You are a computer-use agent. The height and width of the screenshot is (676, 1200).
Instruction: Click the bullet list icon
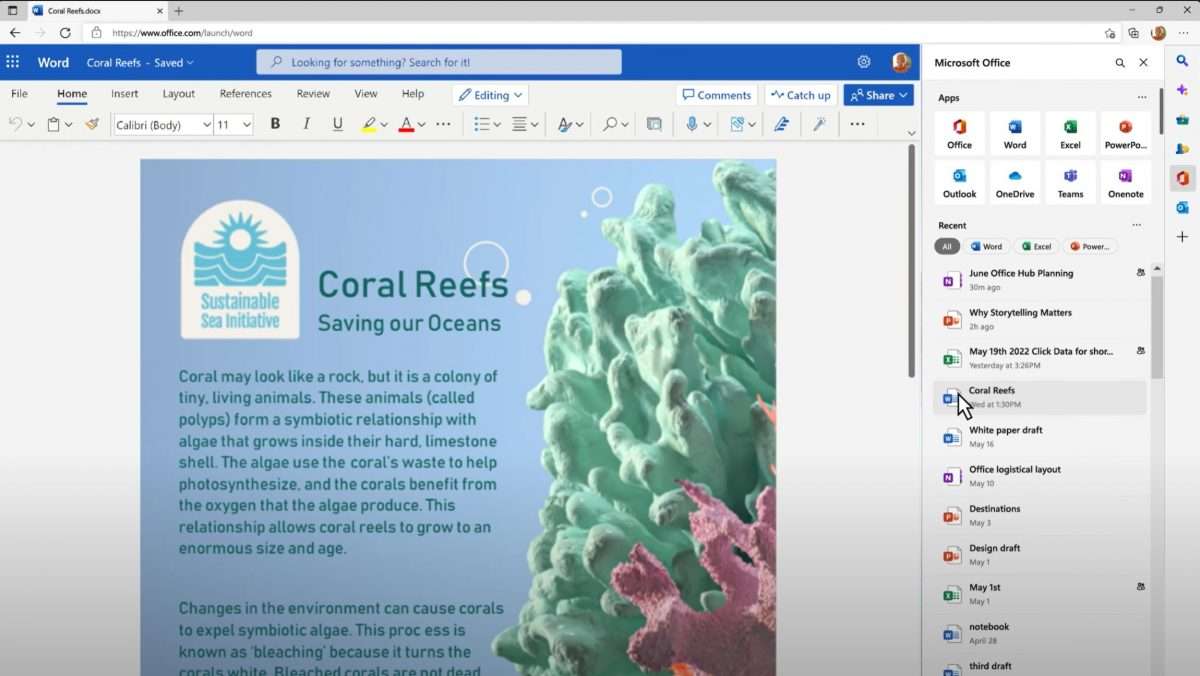[x=482, y=124]
